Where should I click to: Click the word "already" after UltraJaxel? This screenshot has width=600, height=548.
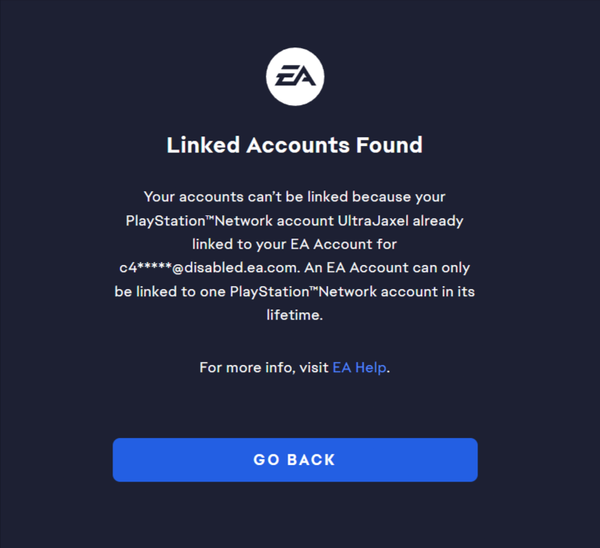[x=438, y=221]
